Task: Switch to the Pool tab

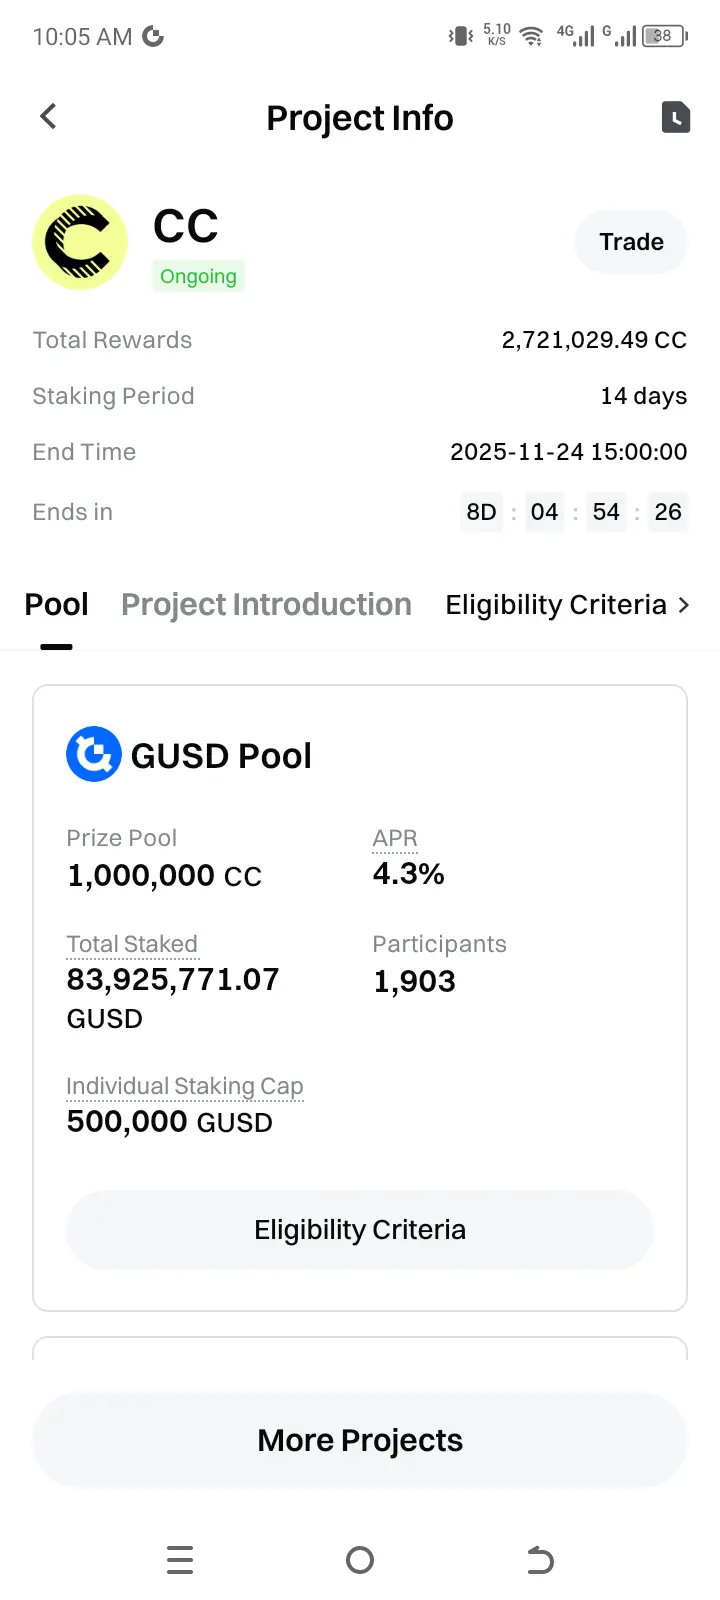Action: point(56,605)
